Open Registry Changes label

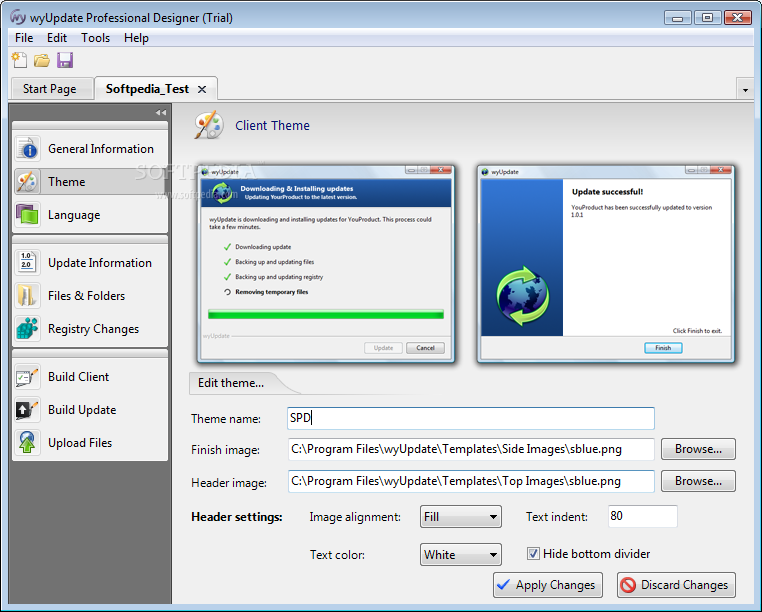(x=93, y=329)
